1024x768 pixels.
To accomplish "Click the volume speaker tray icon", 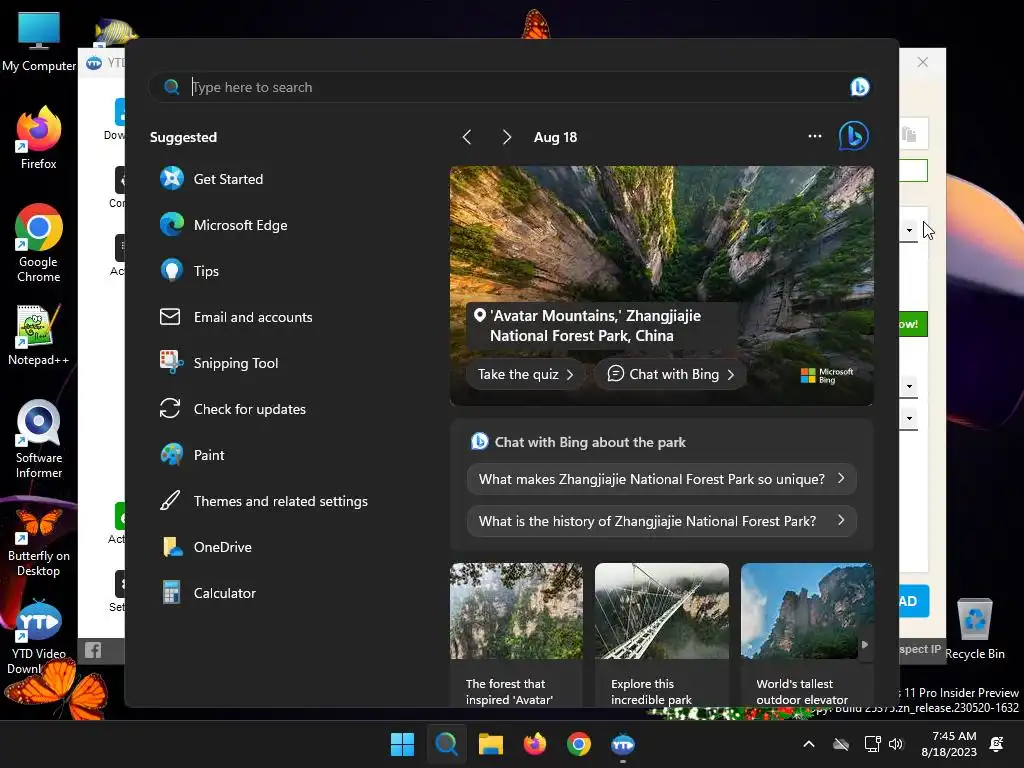I will (x=896, y=744).
